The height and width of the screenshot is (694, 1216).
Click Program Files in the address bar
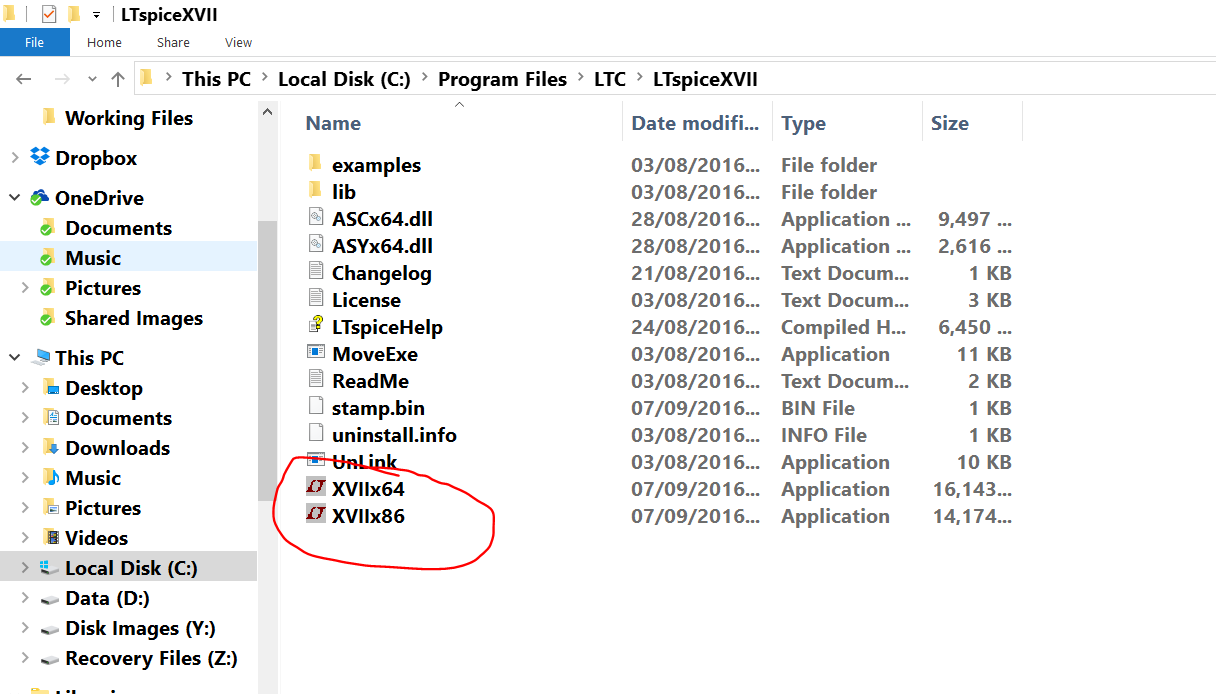pyautogui.click(x=502, y=79)
